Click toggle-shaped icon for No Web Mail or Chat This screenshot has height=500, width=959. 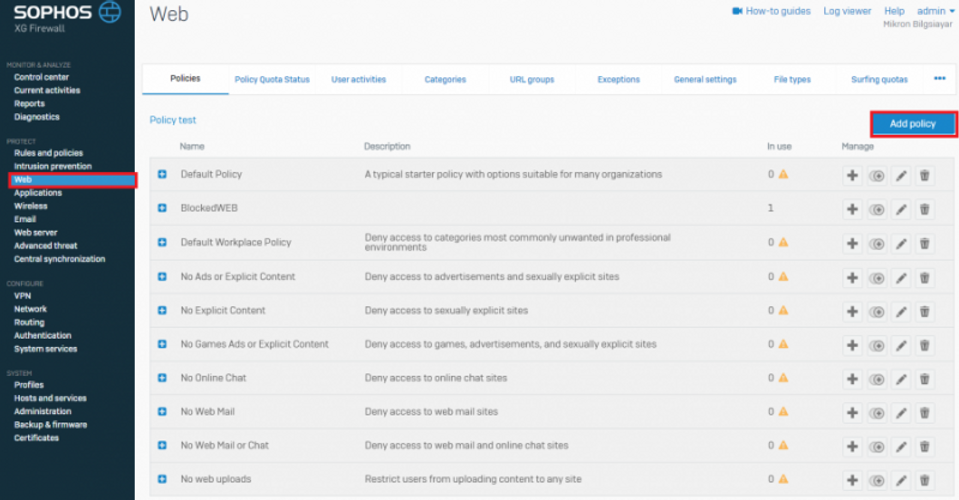(877, 446)
